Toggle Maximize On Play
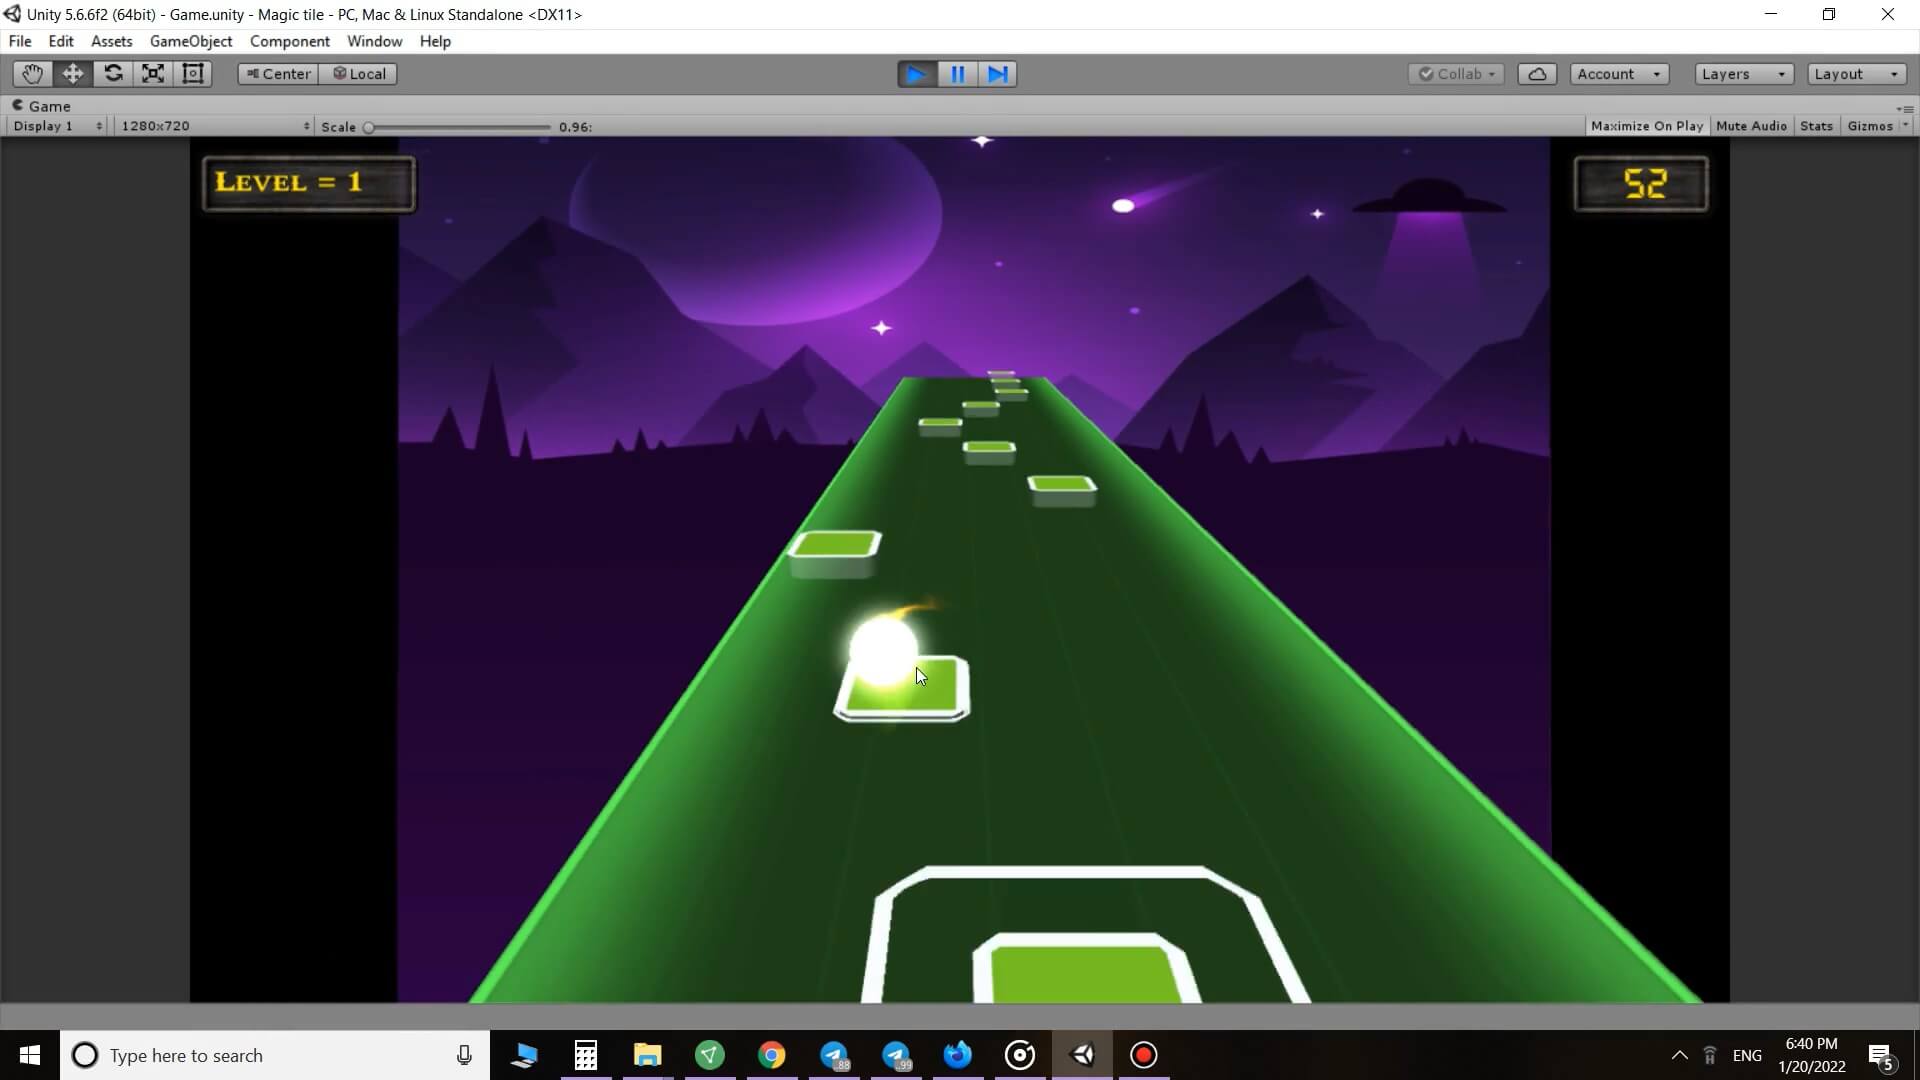This screenshot has width=1920, height=1080. point(1646,126)
